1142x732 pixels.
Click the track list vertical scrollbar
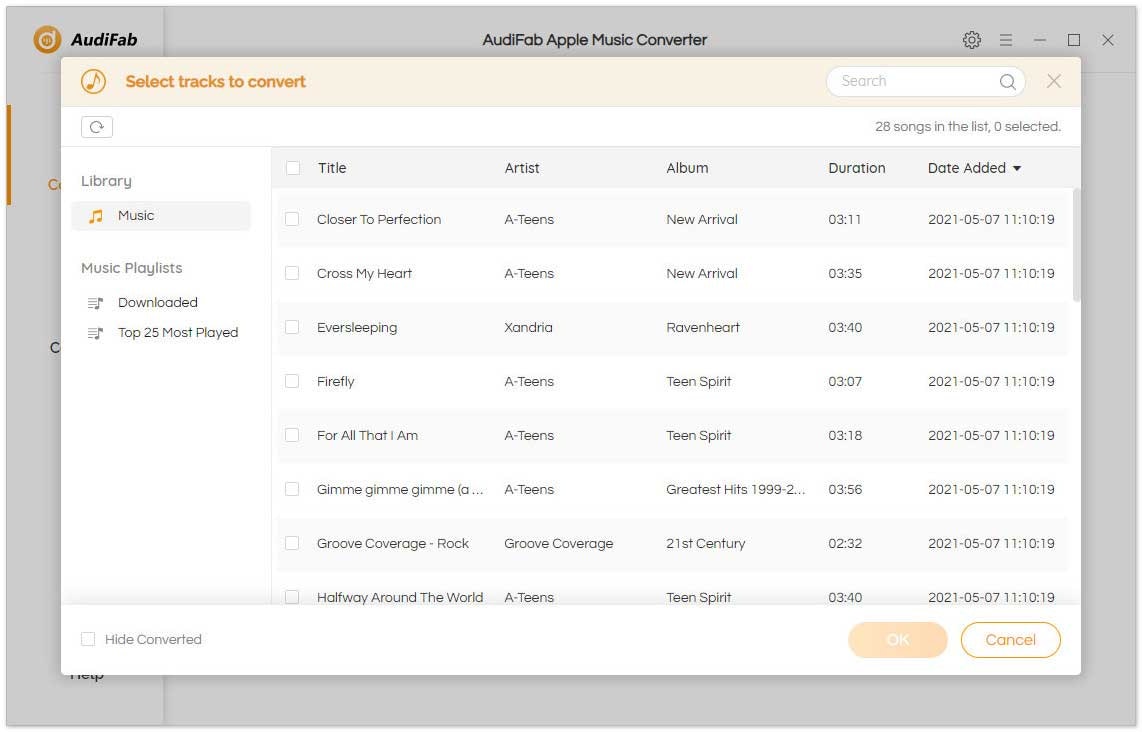[x=1076, y=245]
